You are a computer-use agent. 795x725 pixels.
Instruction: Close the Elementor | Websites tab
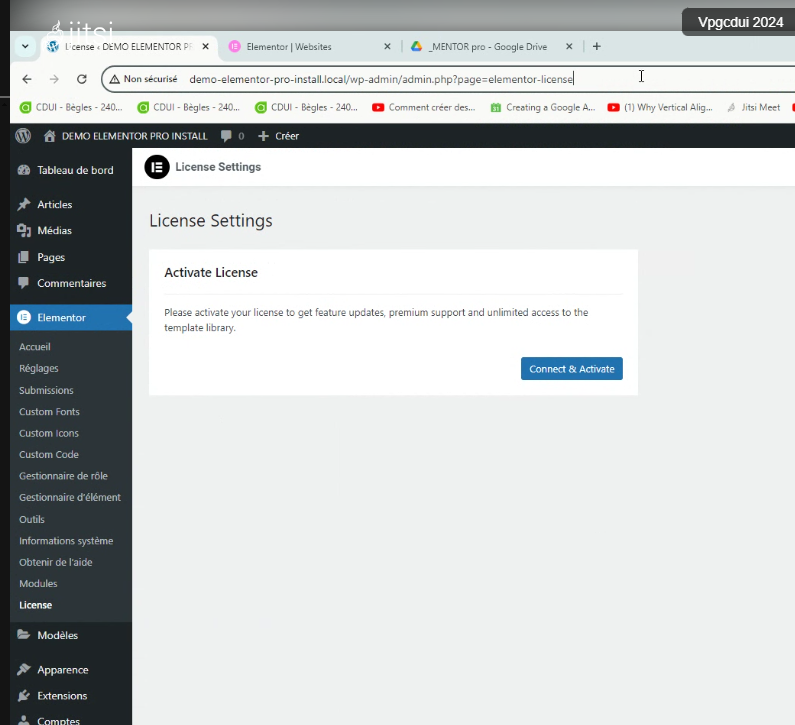(x=387, y=47)
